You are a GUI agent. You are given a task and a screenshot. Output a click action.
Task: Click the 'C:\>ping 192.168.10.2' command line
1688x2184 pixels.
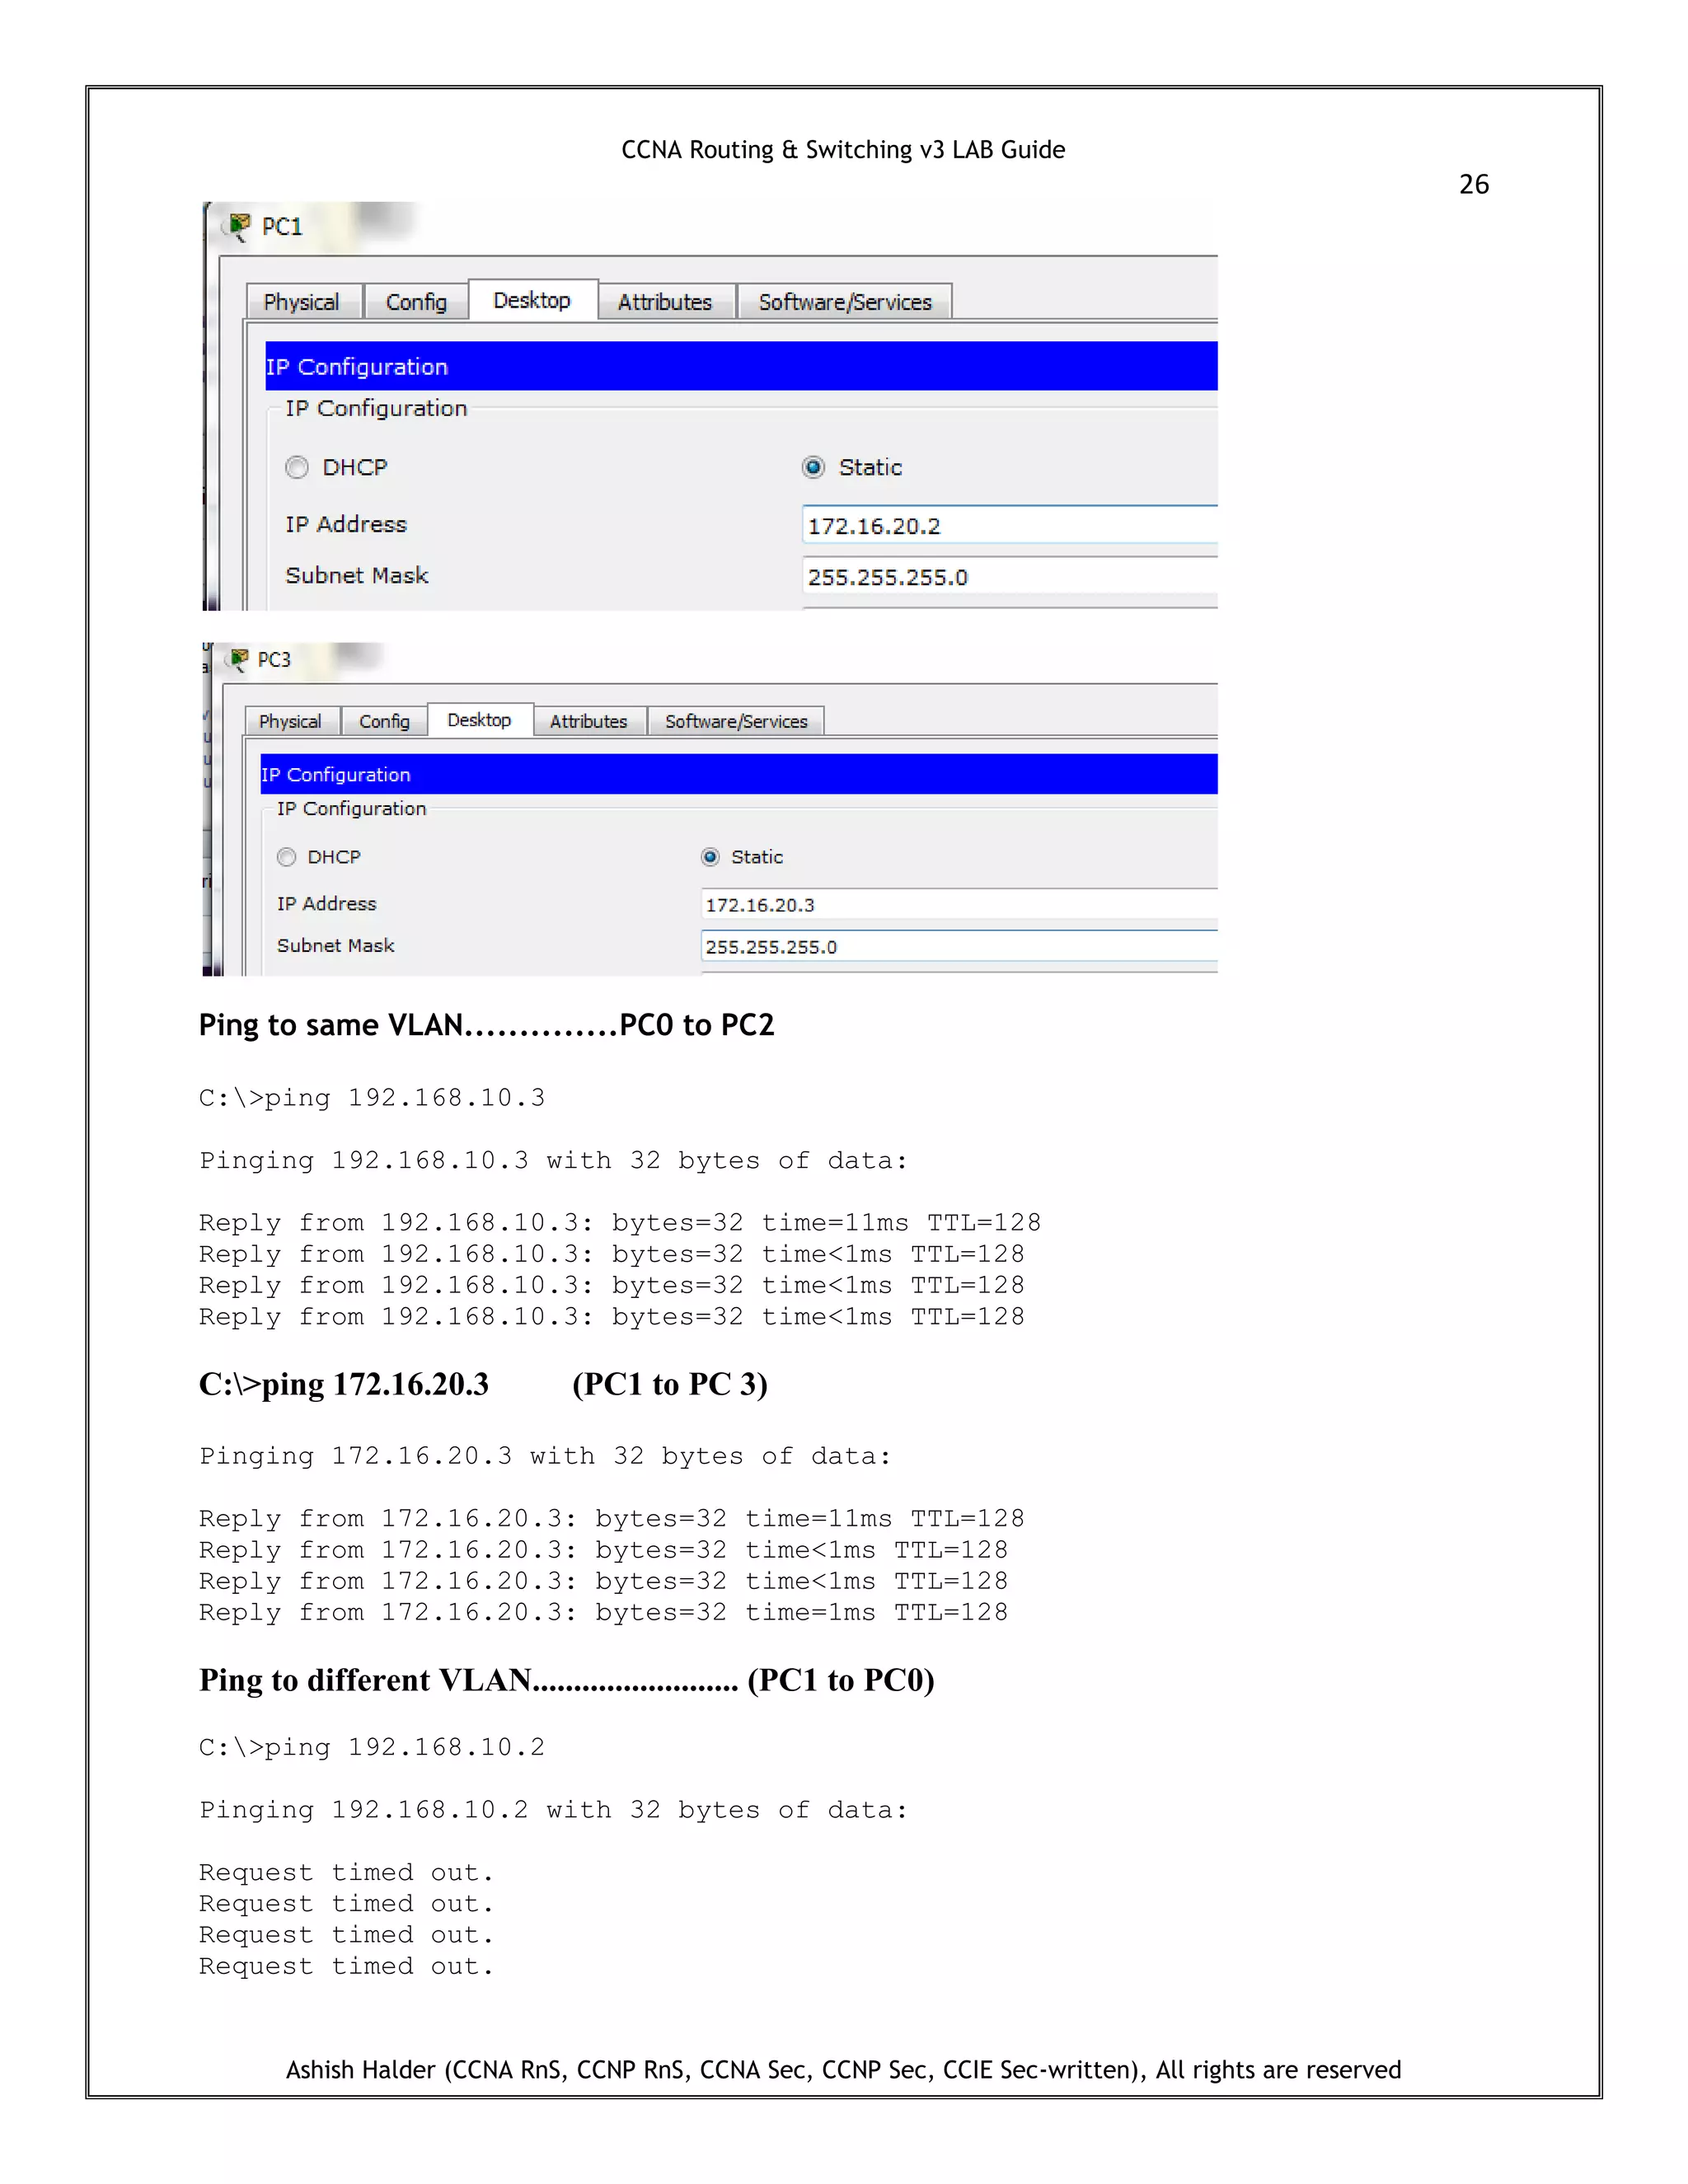(372, 1748)
